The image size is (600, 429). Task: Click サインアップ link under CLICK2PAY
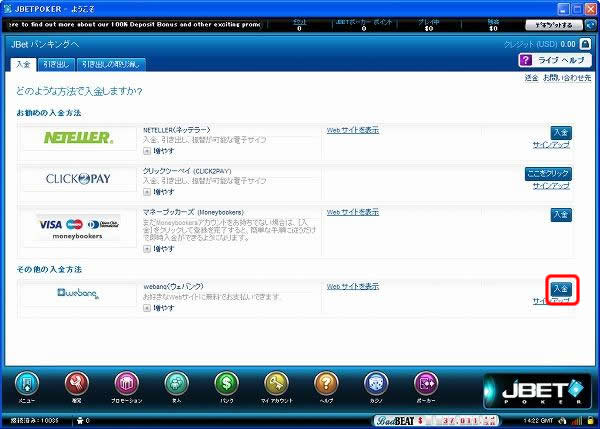point(551,186)
